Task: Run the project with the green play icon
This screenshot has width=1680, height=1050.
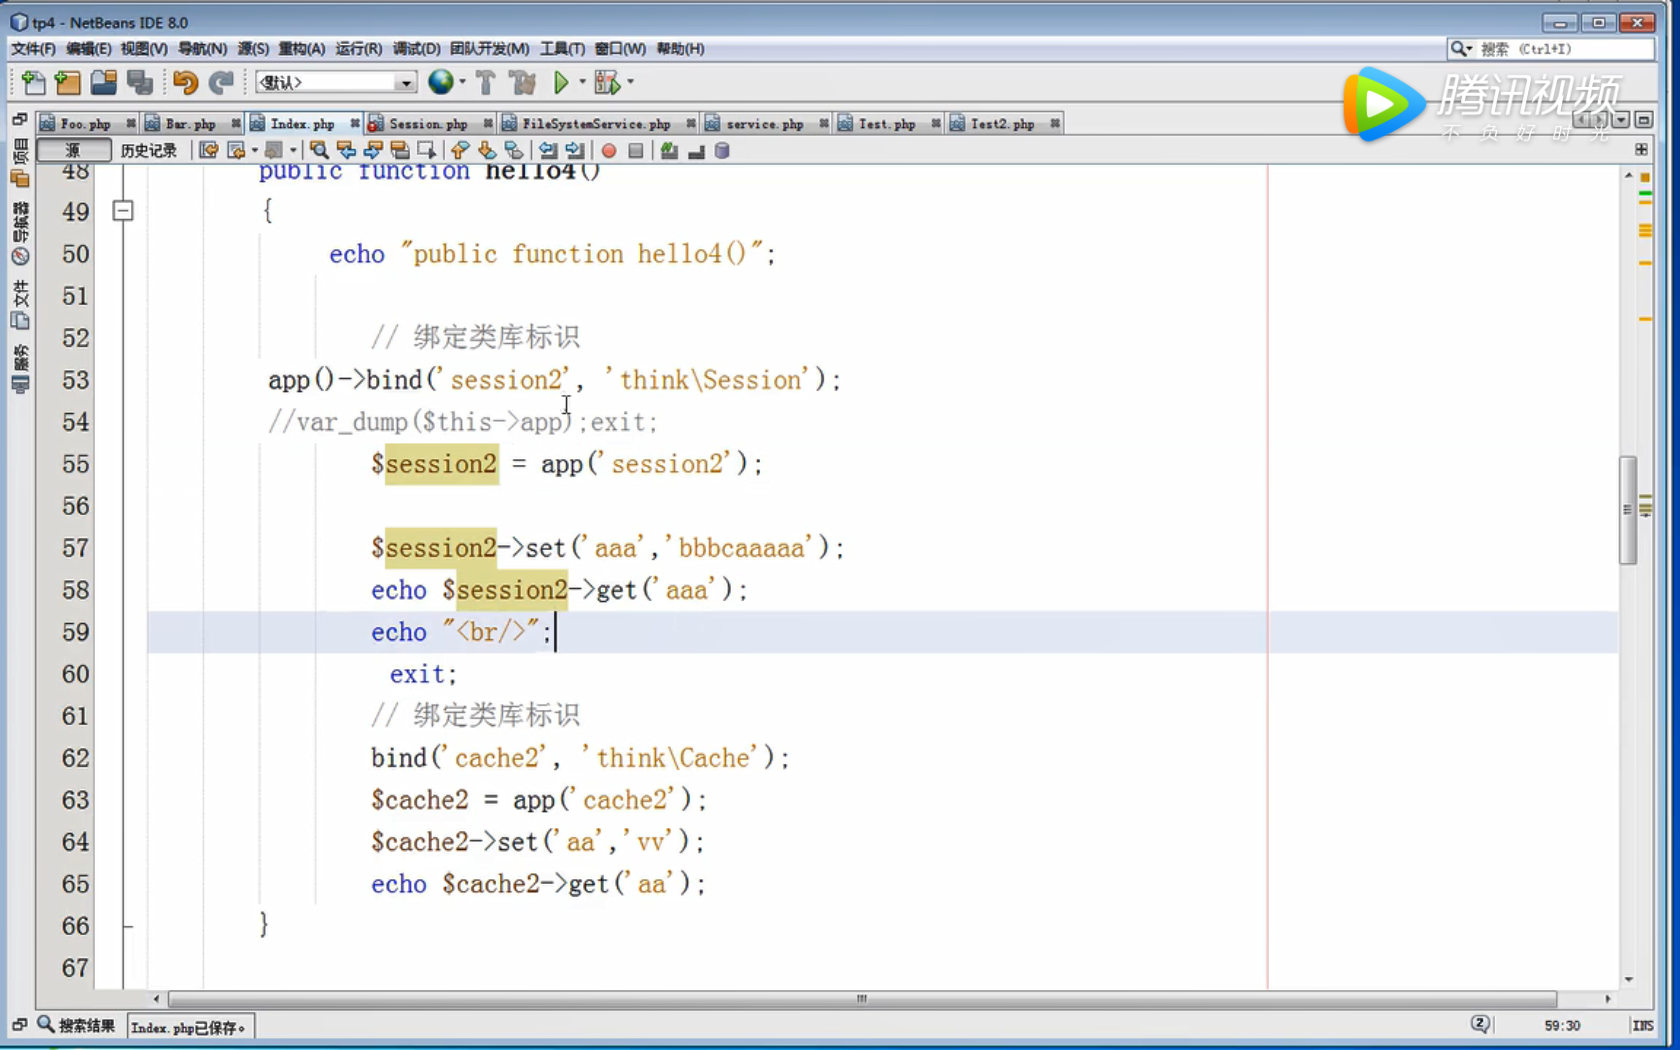Action: tap(561, 83)
